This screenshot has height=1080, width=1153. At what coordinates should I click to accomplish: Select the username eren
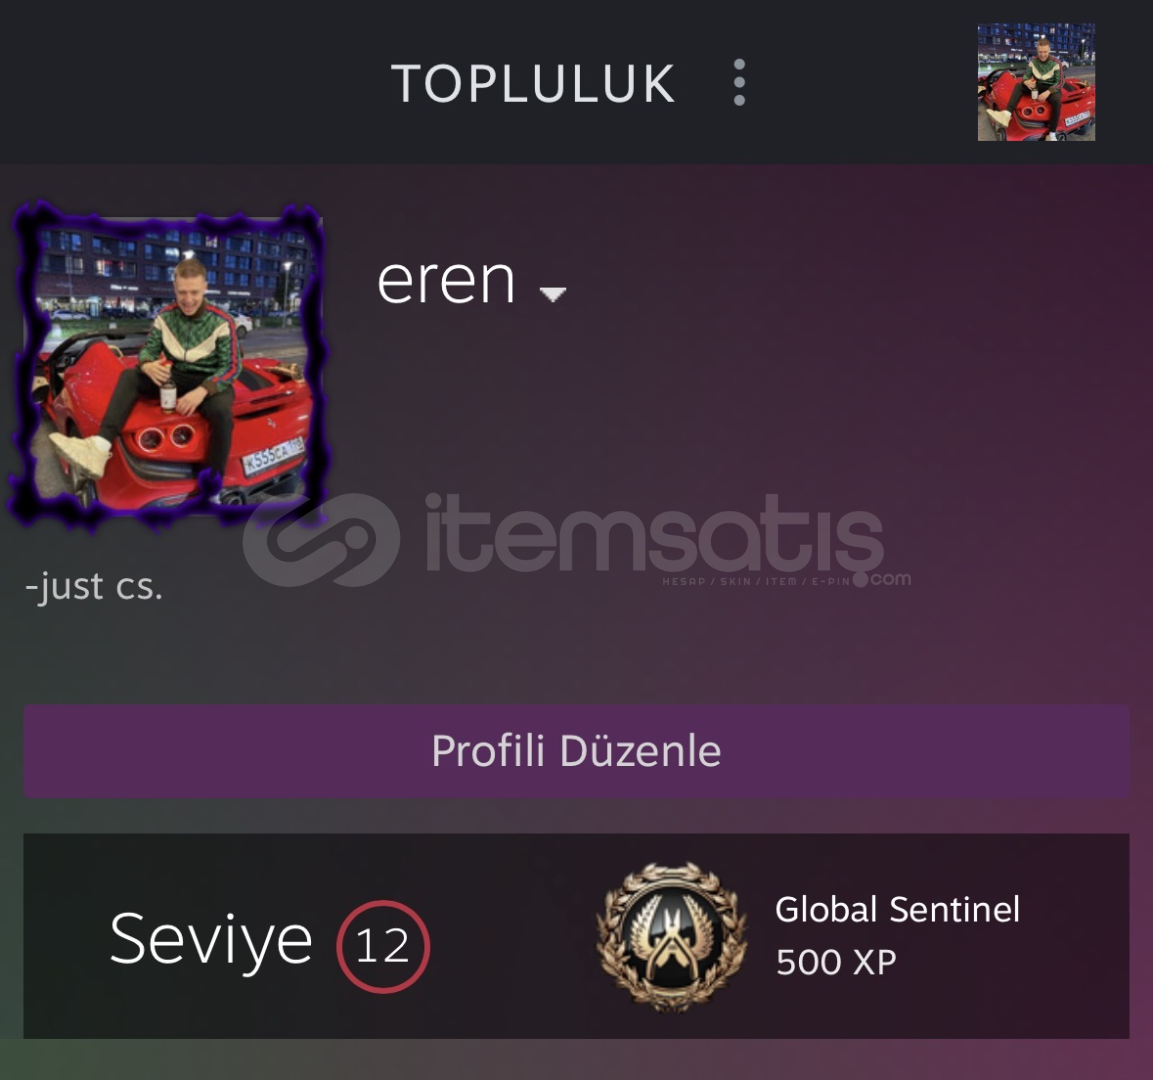[446, 280]
